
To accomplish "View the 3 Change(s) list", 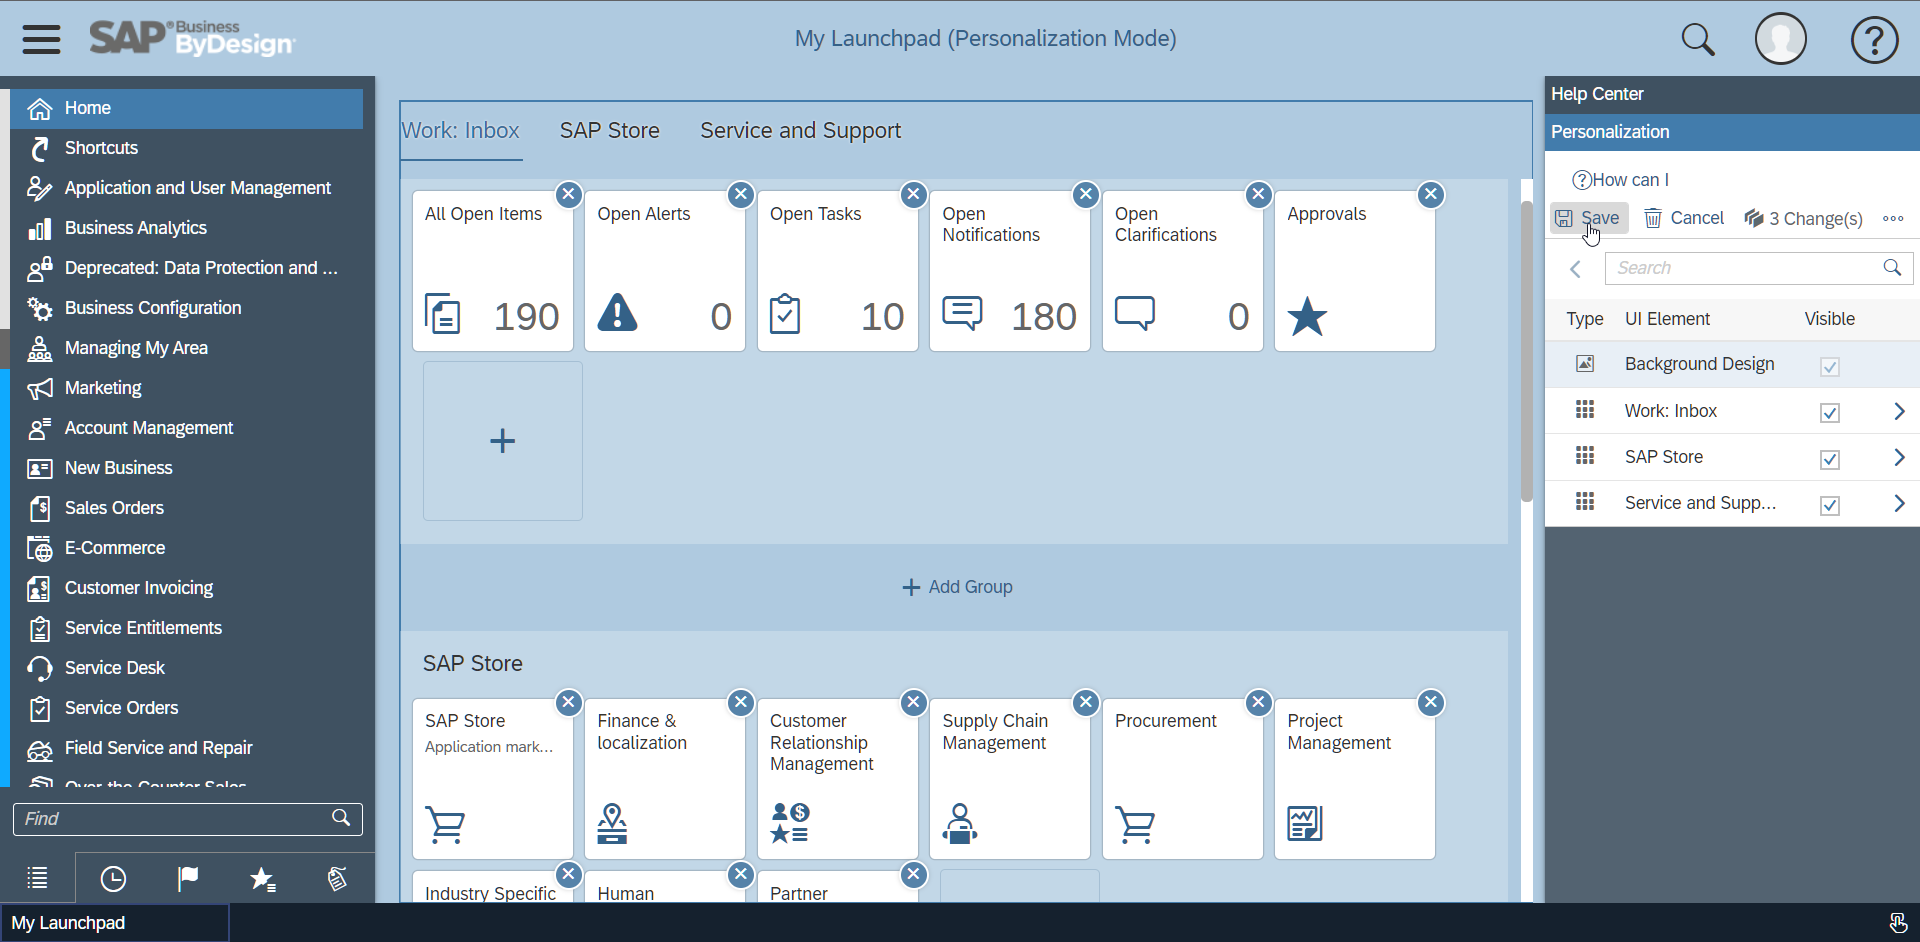I will tap(1803, 218).
